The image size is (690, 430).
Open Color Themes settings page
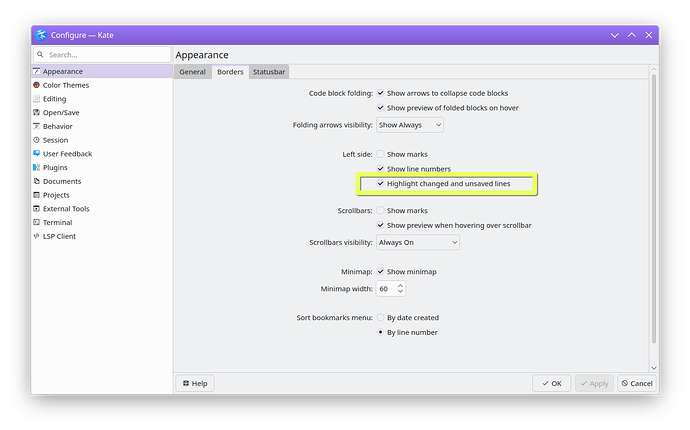102,85
